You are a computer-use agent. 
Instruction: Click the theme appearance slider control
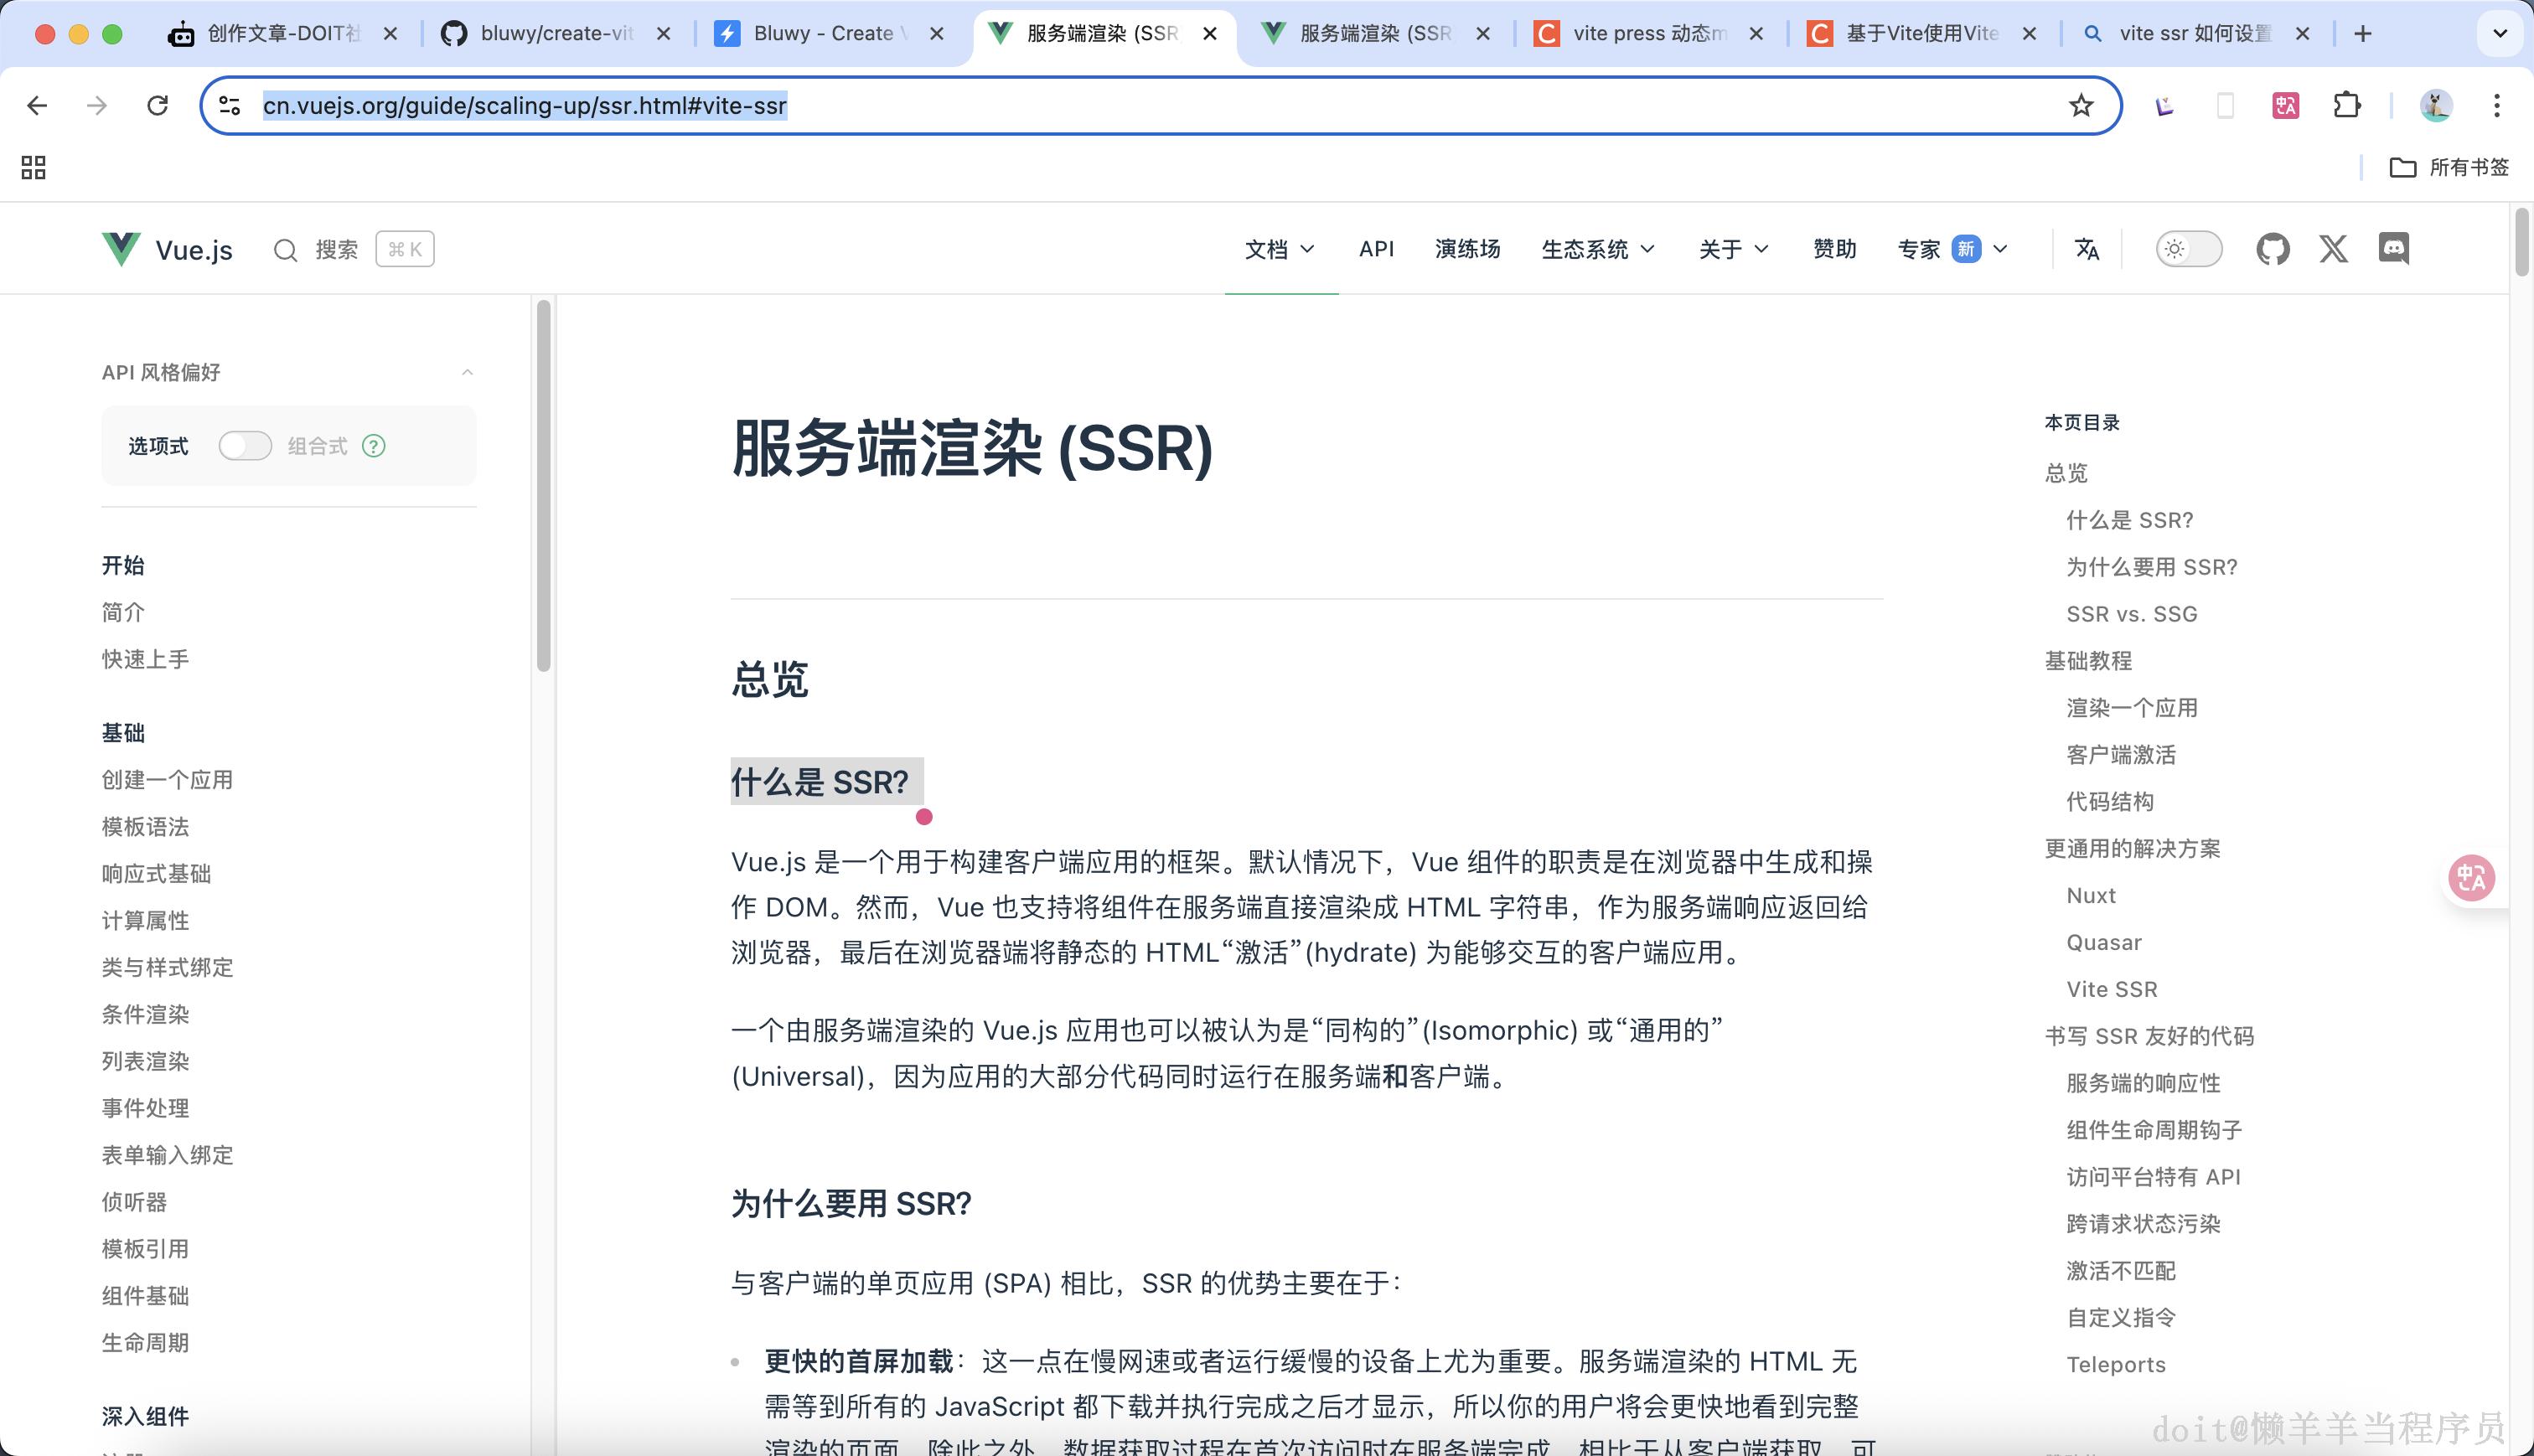pyautogui.click(x=2188, y=249)
